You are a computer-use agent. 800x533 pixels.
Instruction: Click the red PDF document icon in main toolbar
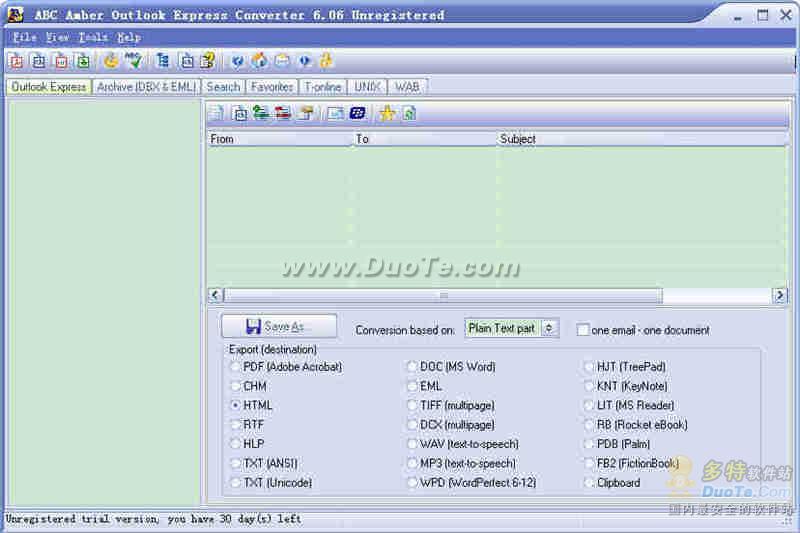(x=16, y=61)
